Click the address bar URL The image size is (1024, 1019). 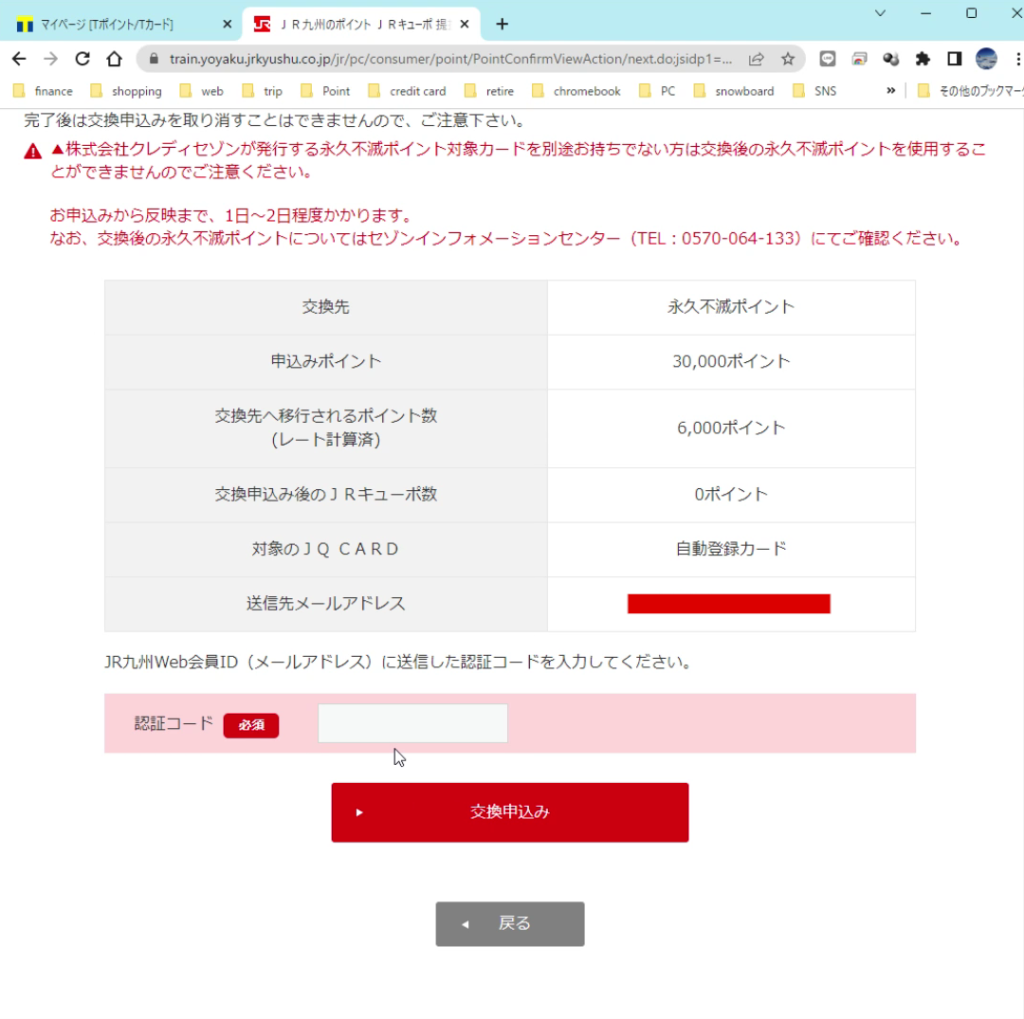451,59
